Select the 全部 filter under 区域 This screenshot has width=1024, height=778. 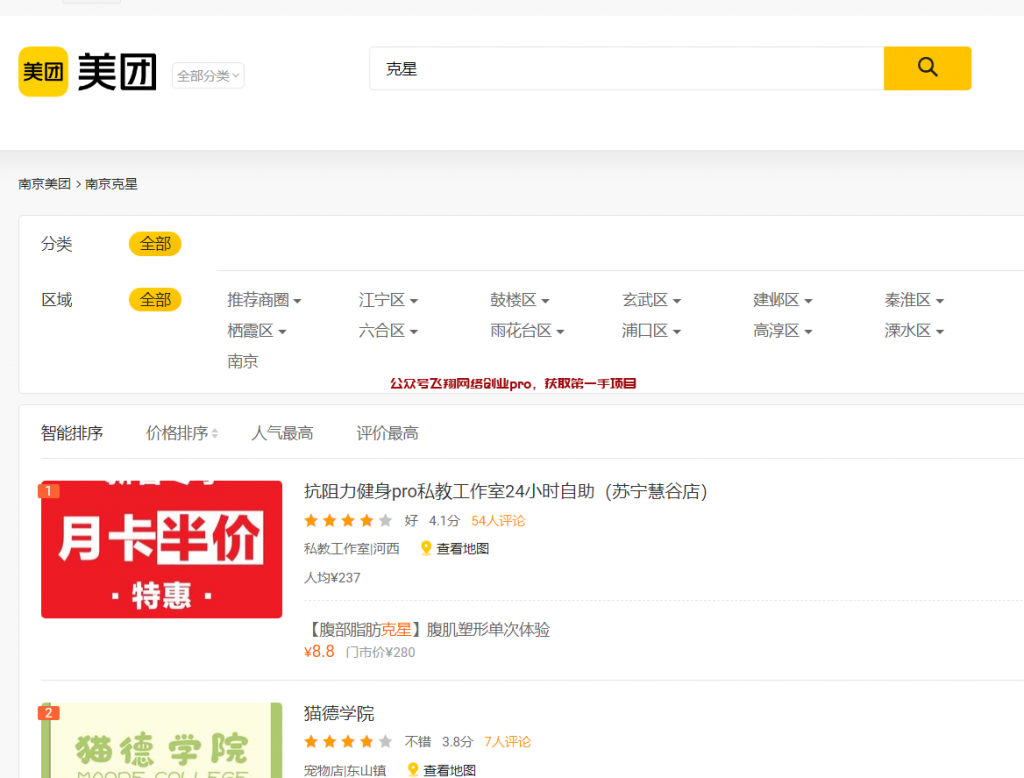[155, 299]
